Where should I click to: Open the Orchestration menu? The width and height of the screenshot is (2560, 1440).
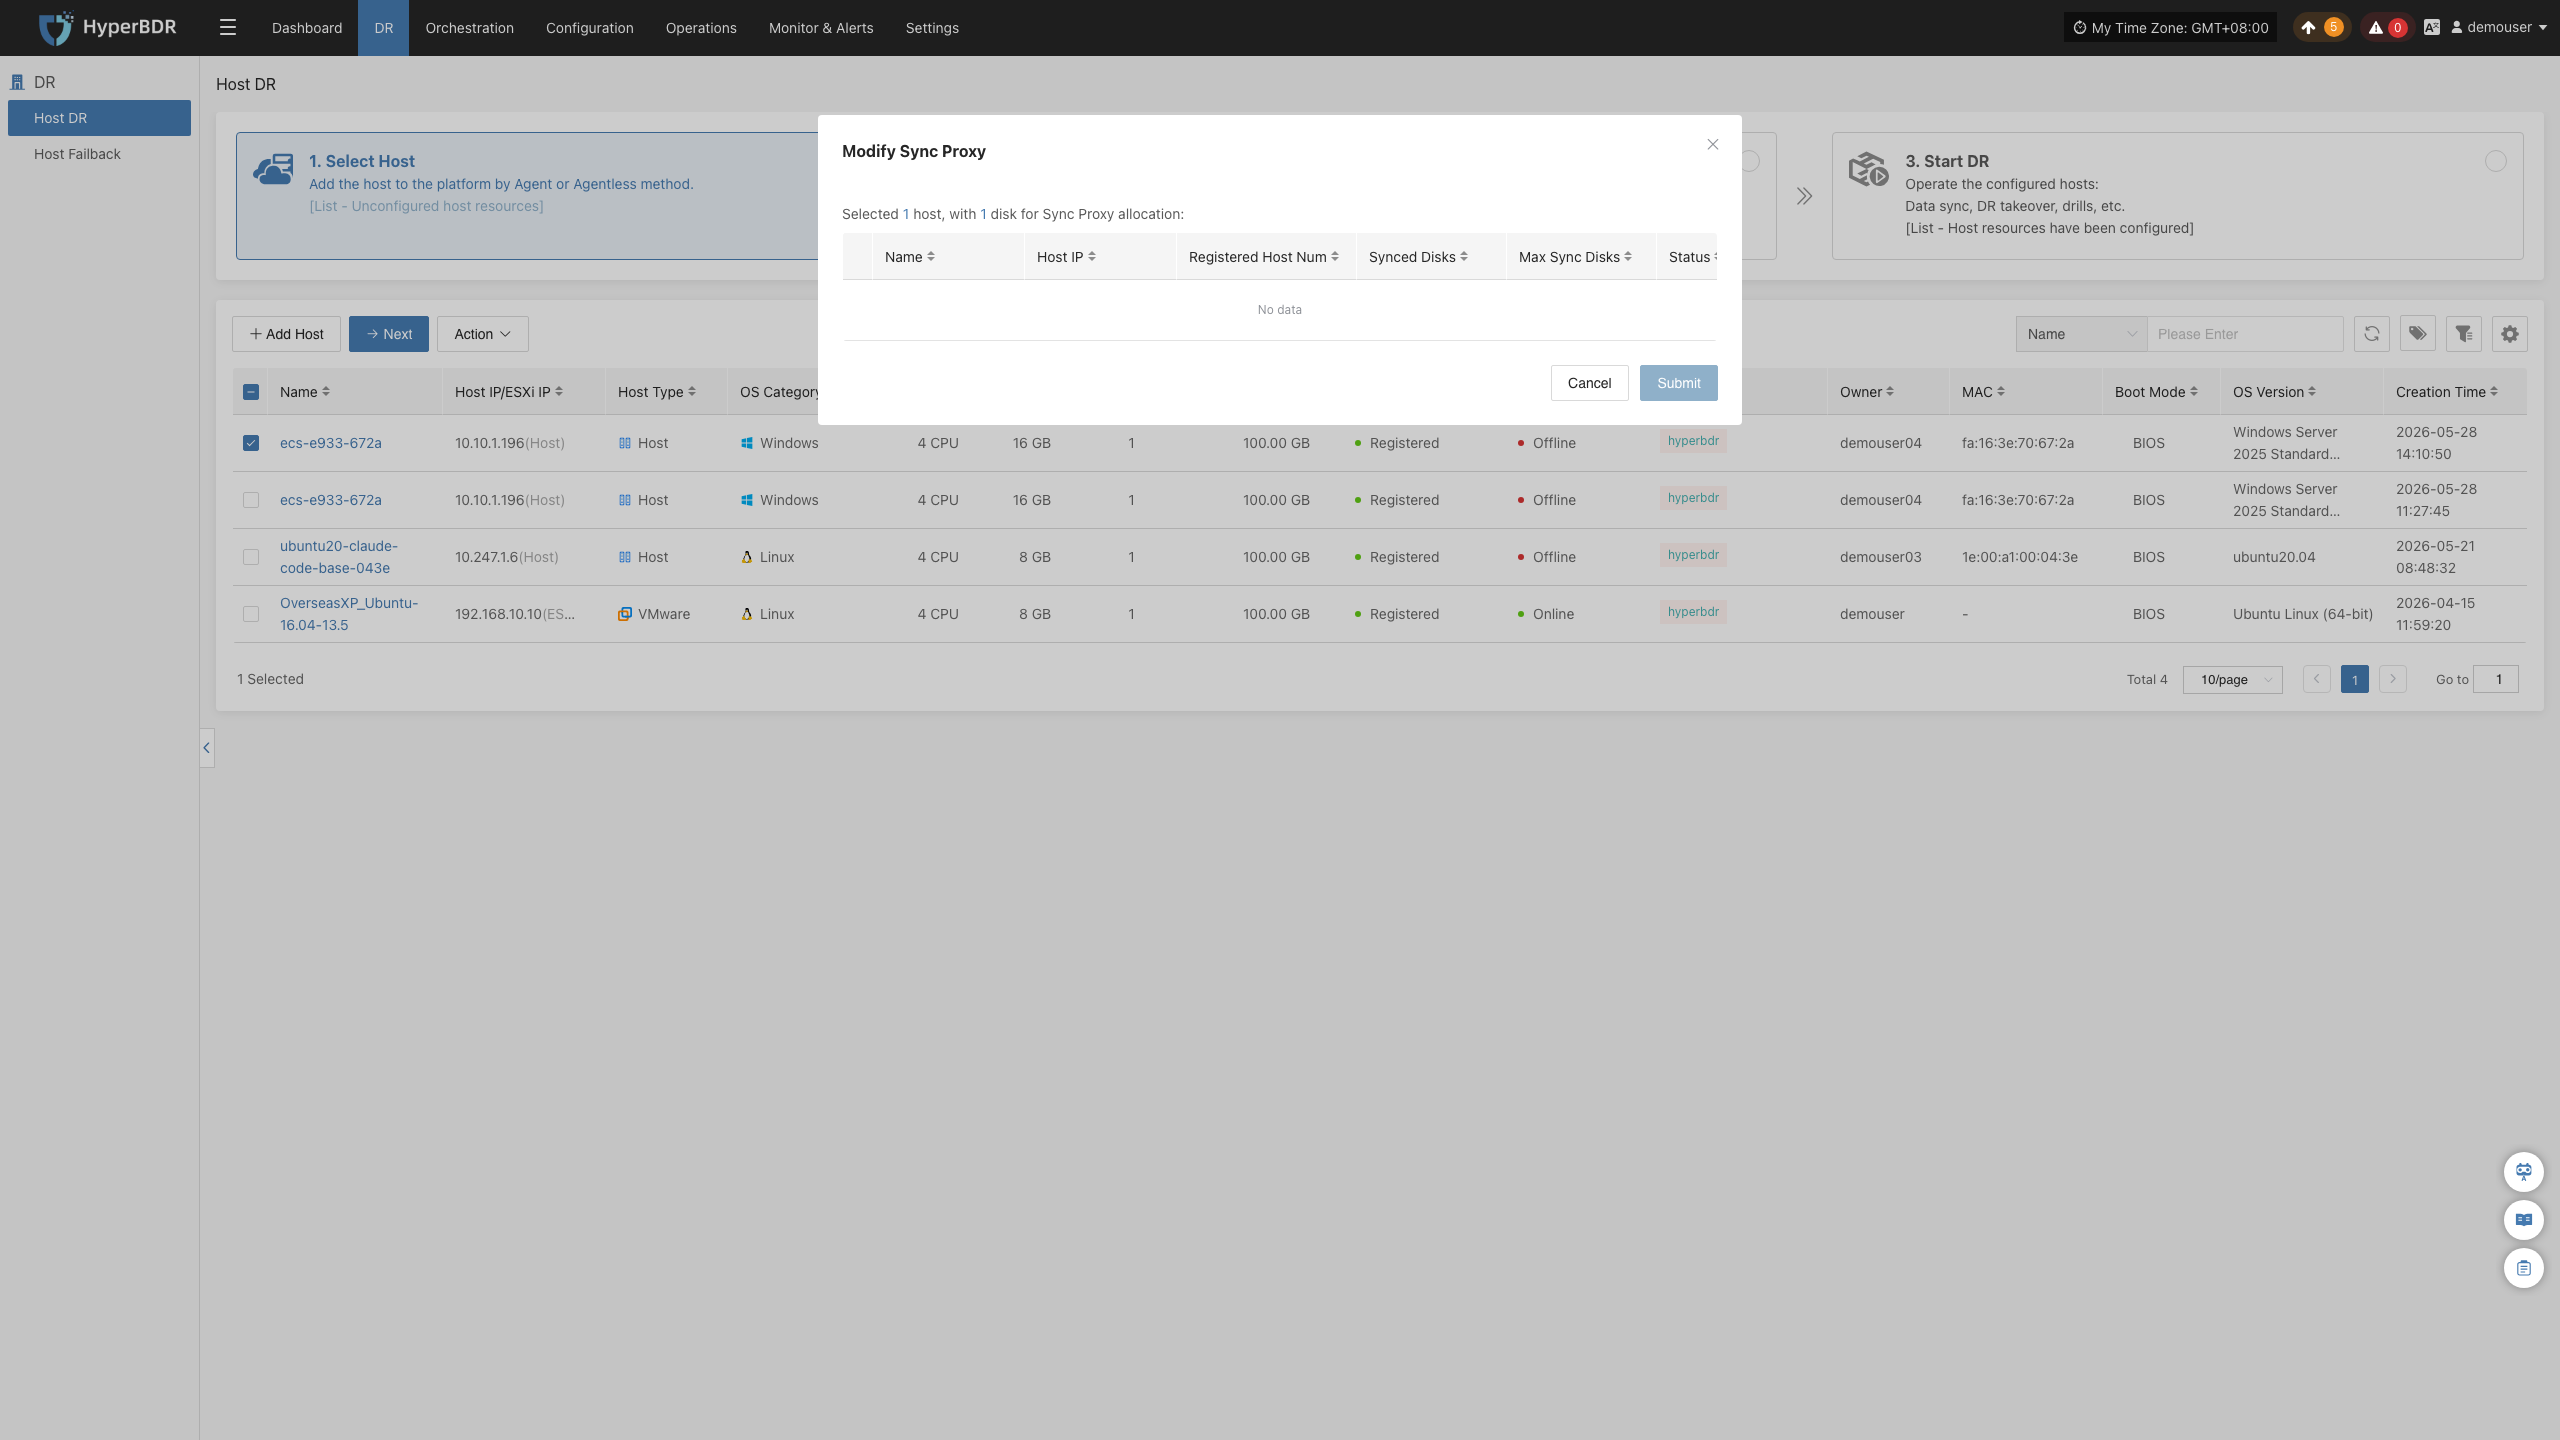coord(470,28)
